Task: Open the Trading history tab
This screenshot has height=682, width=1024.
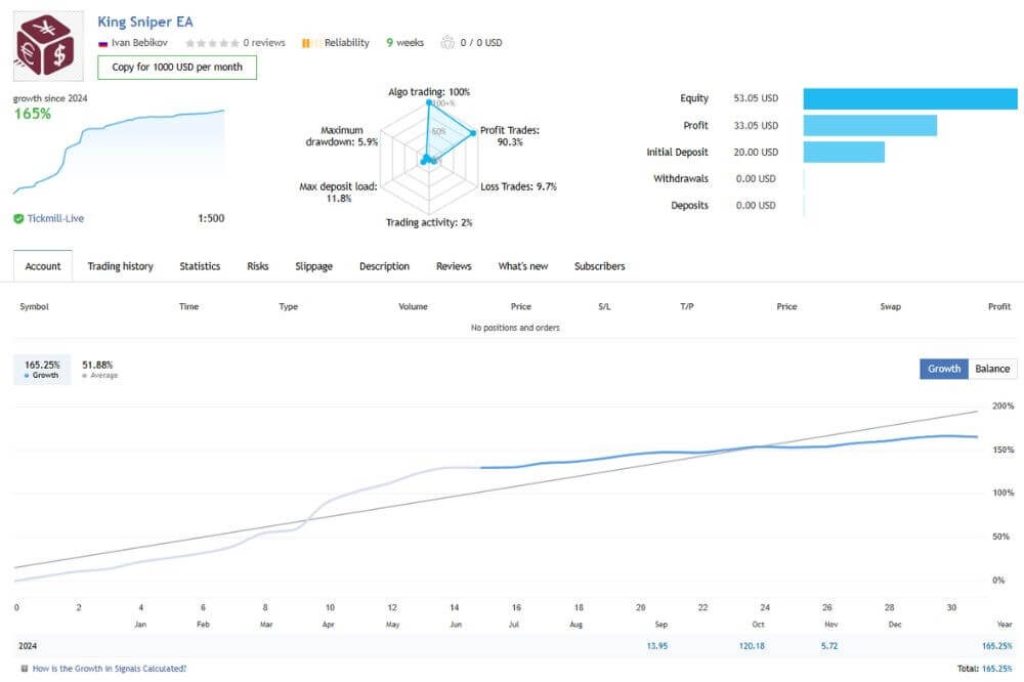Action: (x=120, y=267)
